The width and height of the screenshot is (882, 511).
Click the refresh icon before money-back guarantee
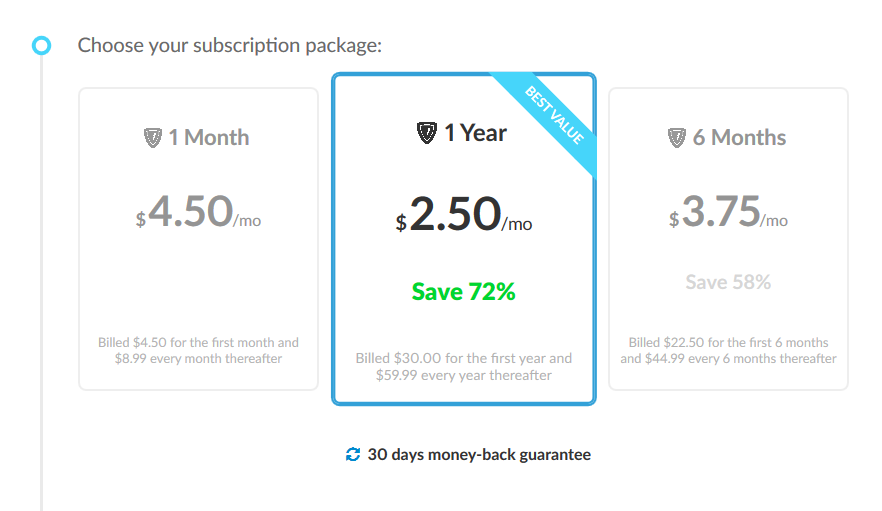click(352, 455)
